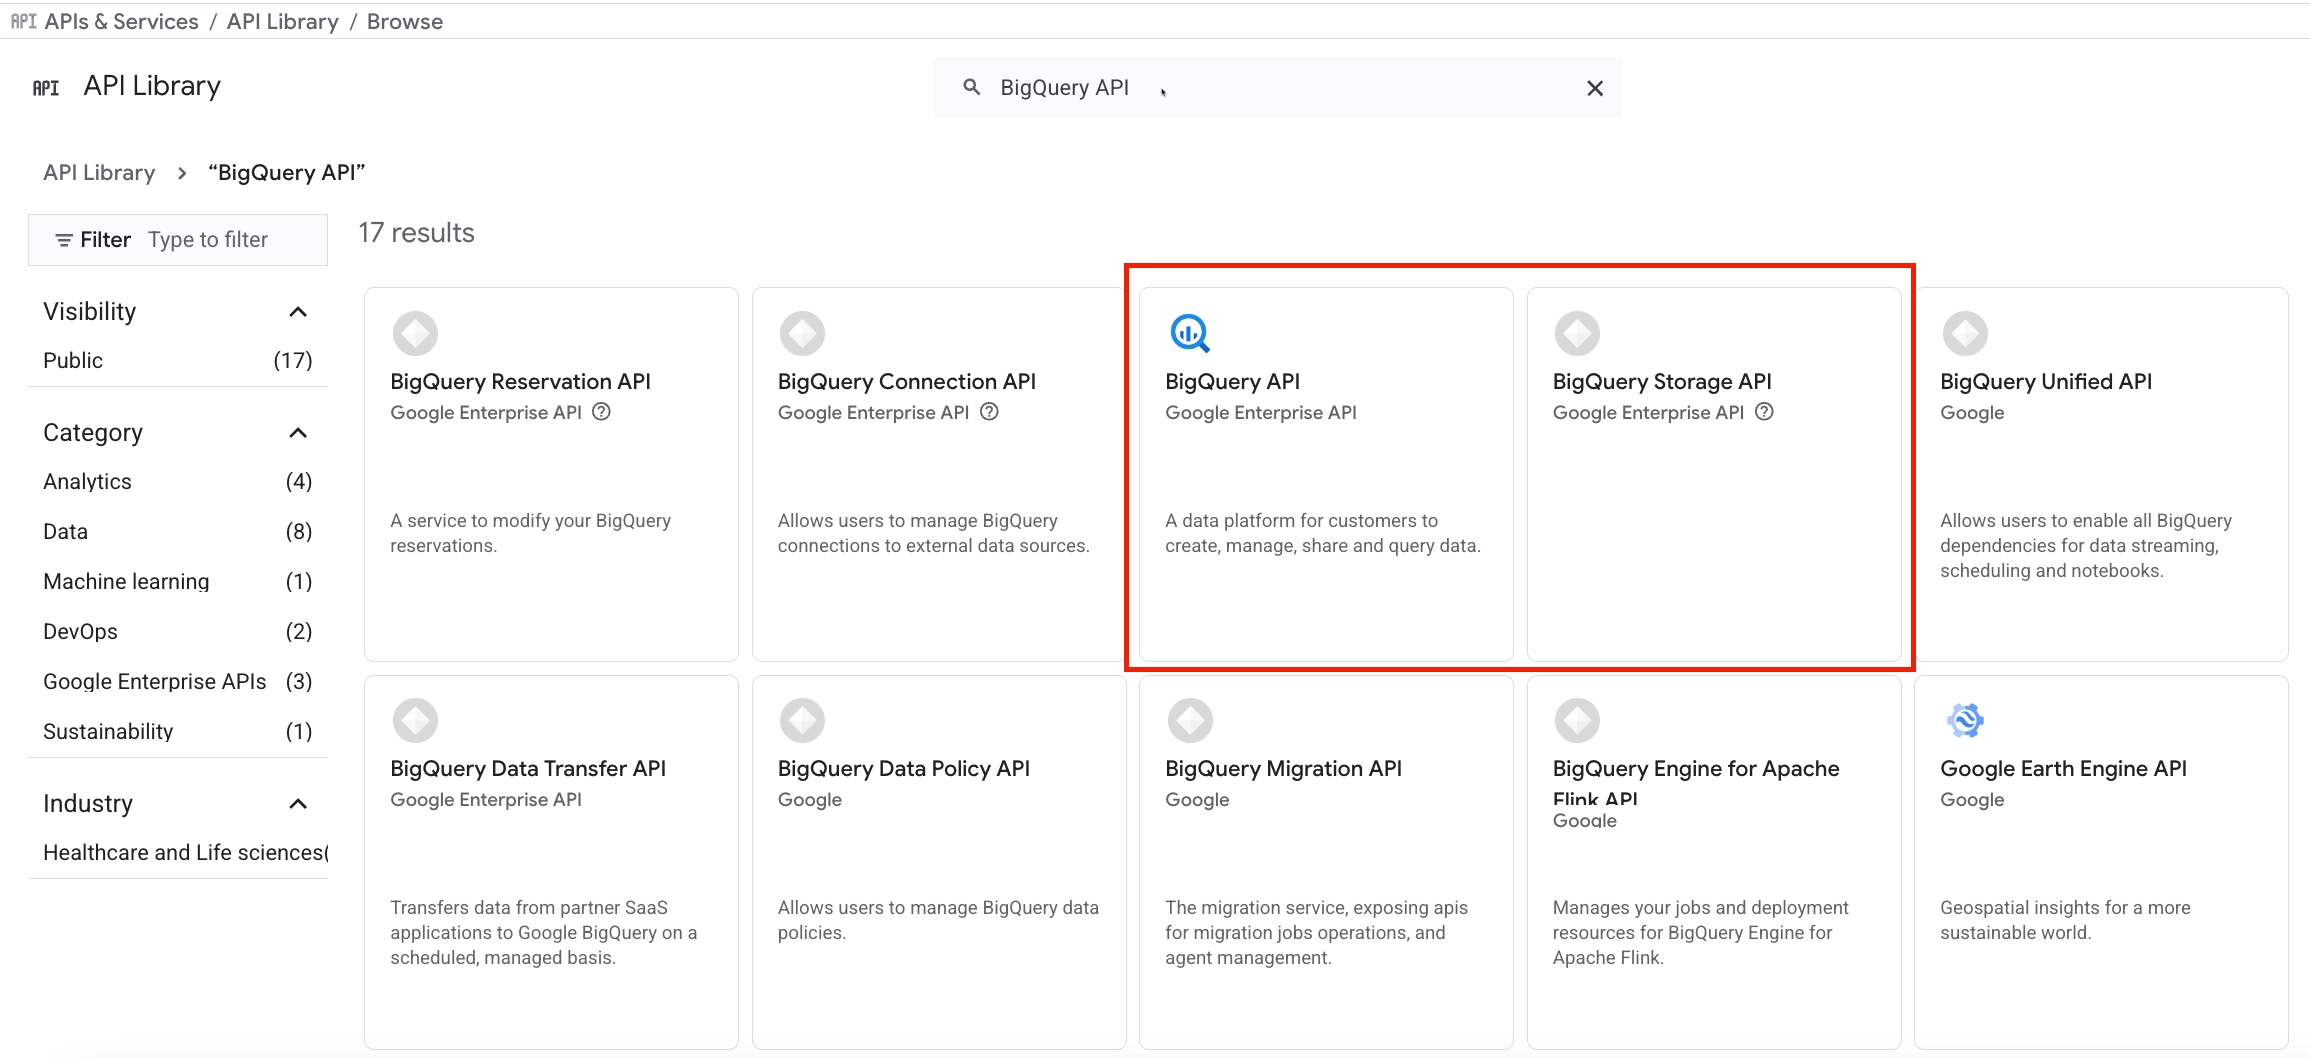Filter by Public visibility
Screen dimensions: 2310x1058
(x=178, y=360)
